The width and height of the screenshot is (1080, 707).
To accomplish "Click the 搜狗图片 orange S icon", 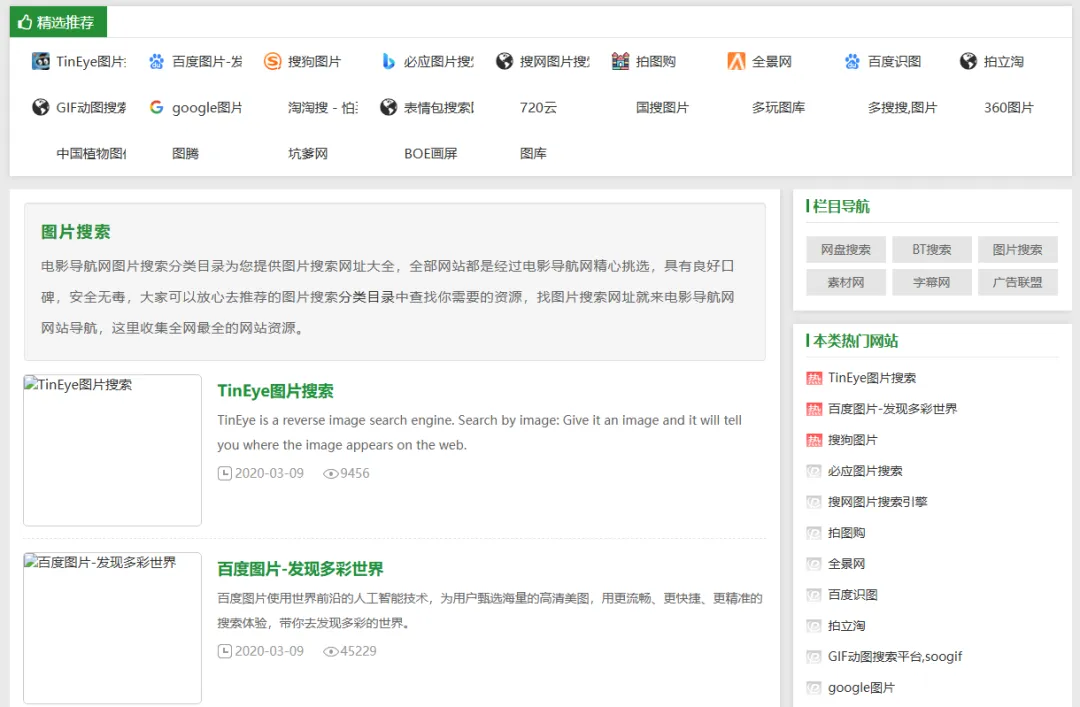I will (273, 61).
